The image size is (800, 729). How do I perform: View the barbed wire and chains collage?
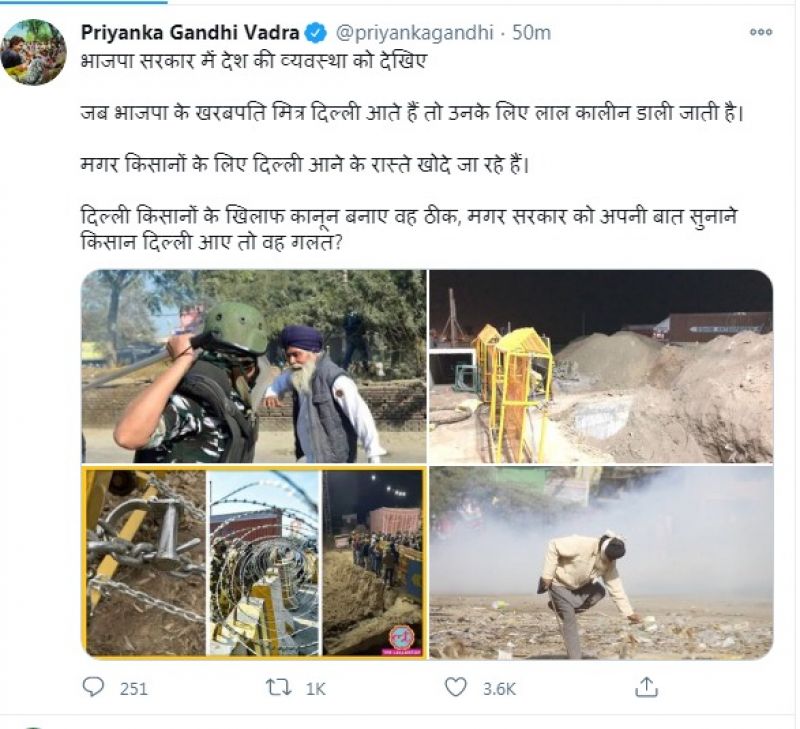click(x=254, y=562)
